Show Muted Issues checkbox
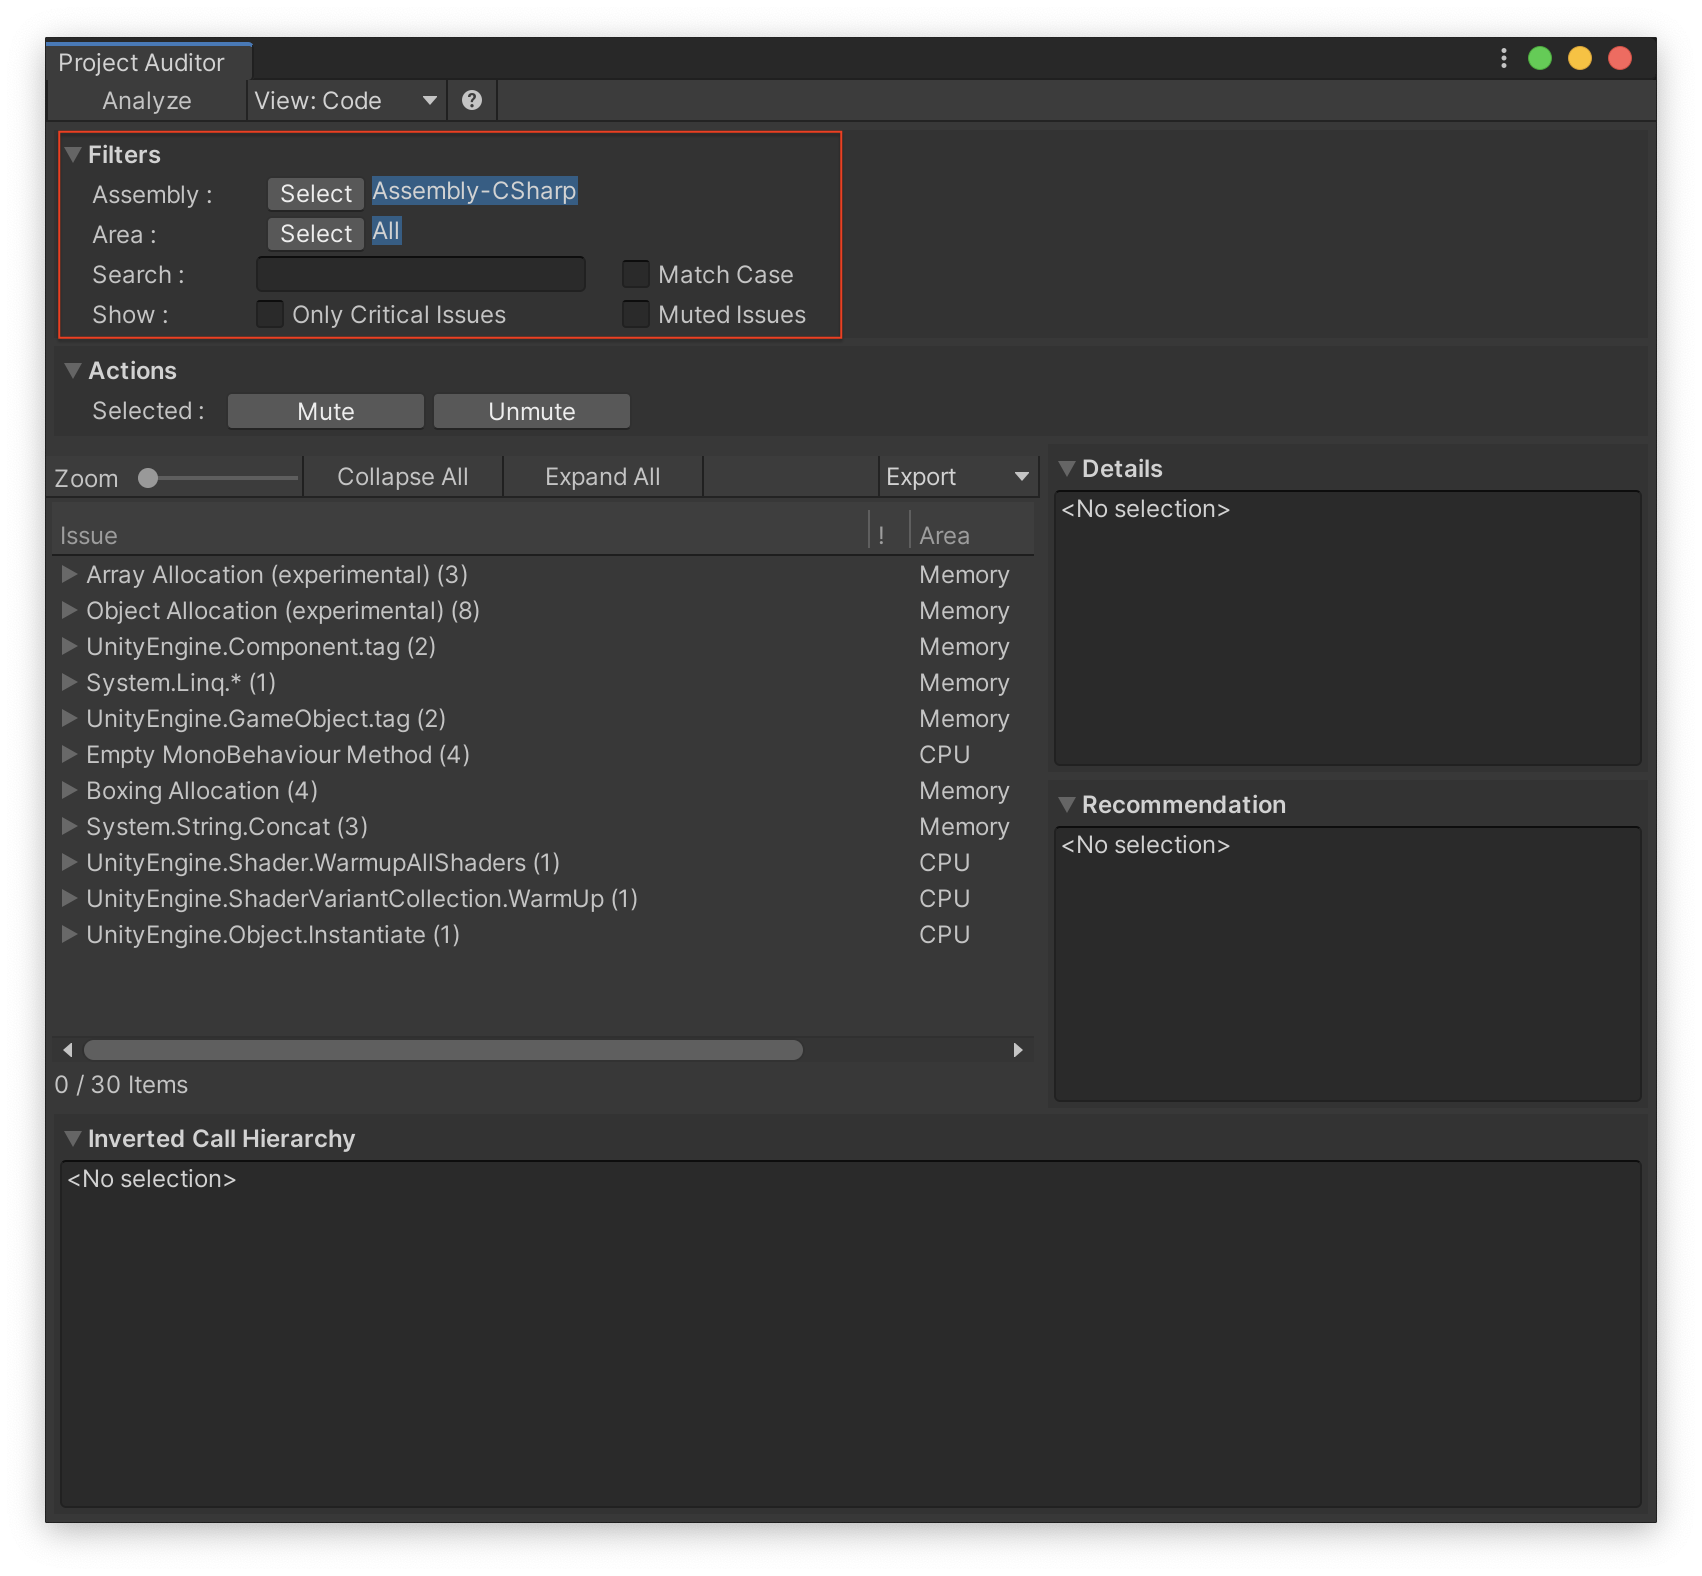Screen dimensions: 1702x1576 point(636,315)
